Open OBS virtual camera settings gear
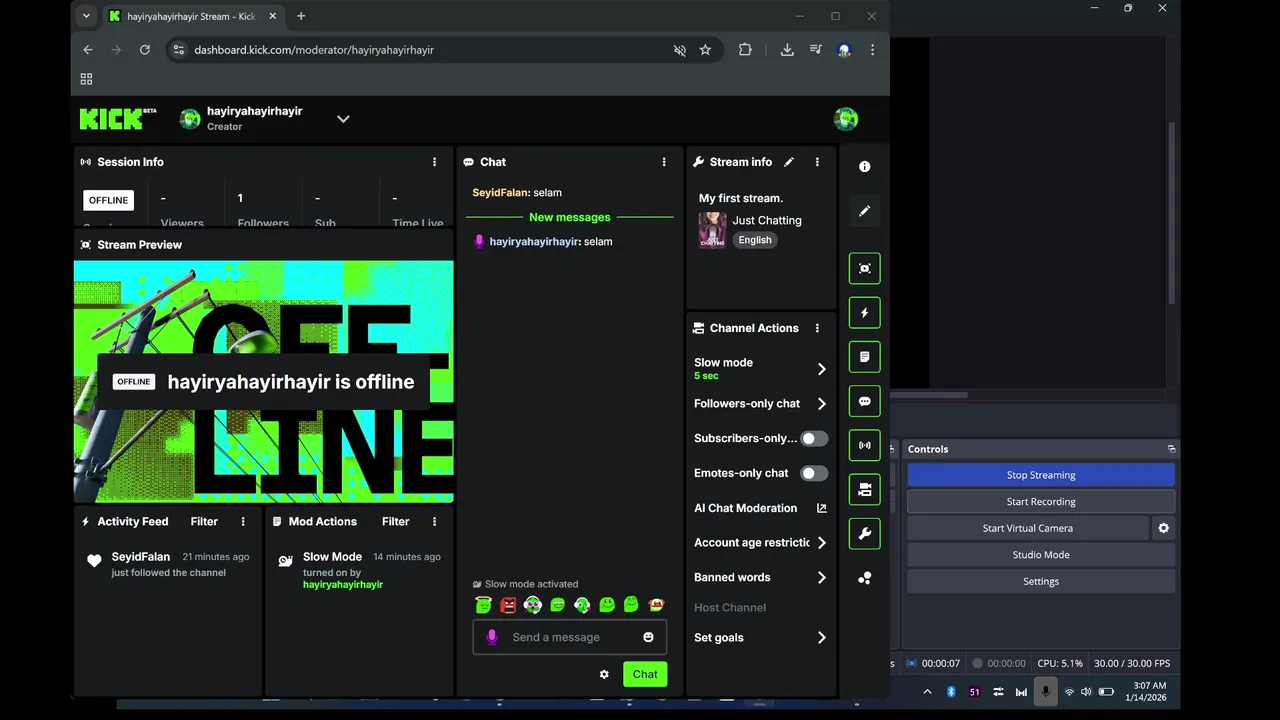The height and width of the screenshot is (720, 1280). click(x=1163, y=528)
